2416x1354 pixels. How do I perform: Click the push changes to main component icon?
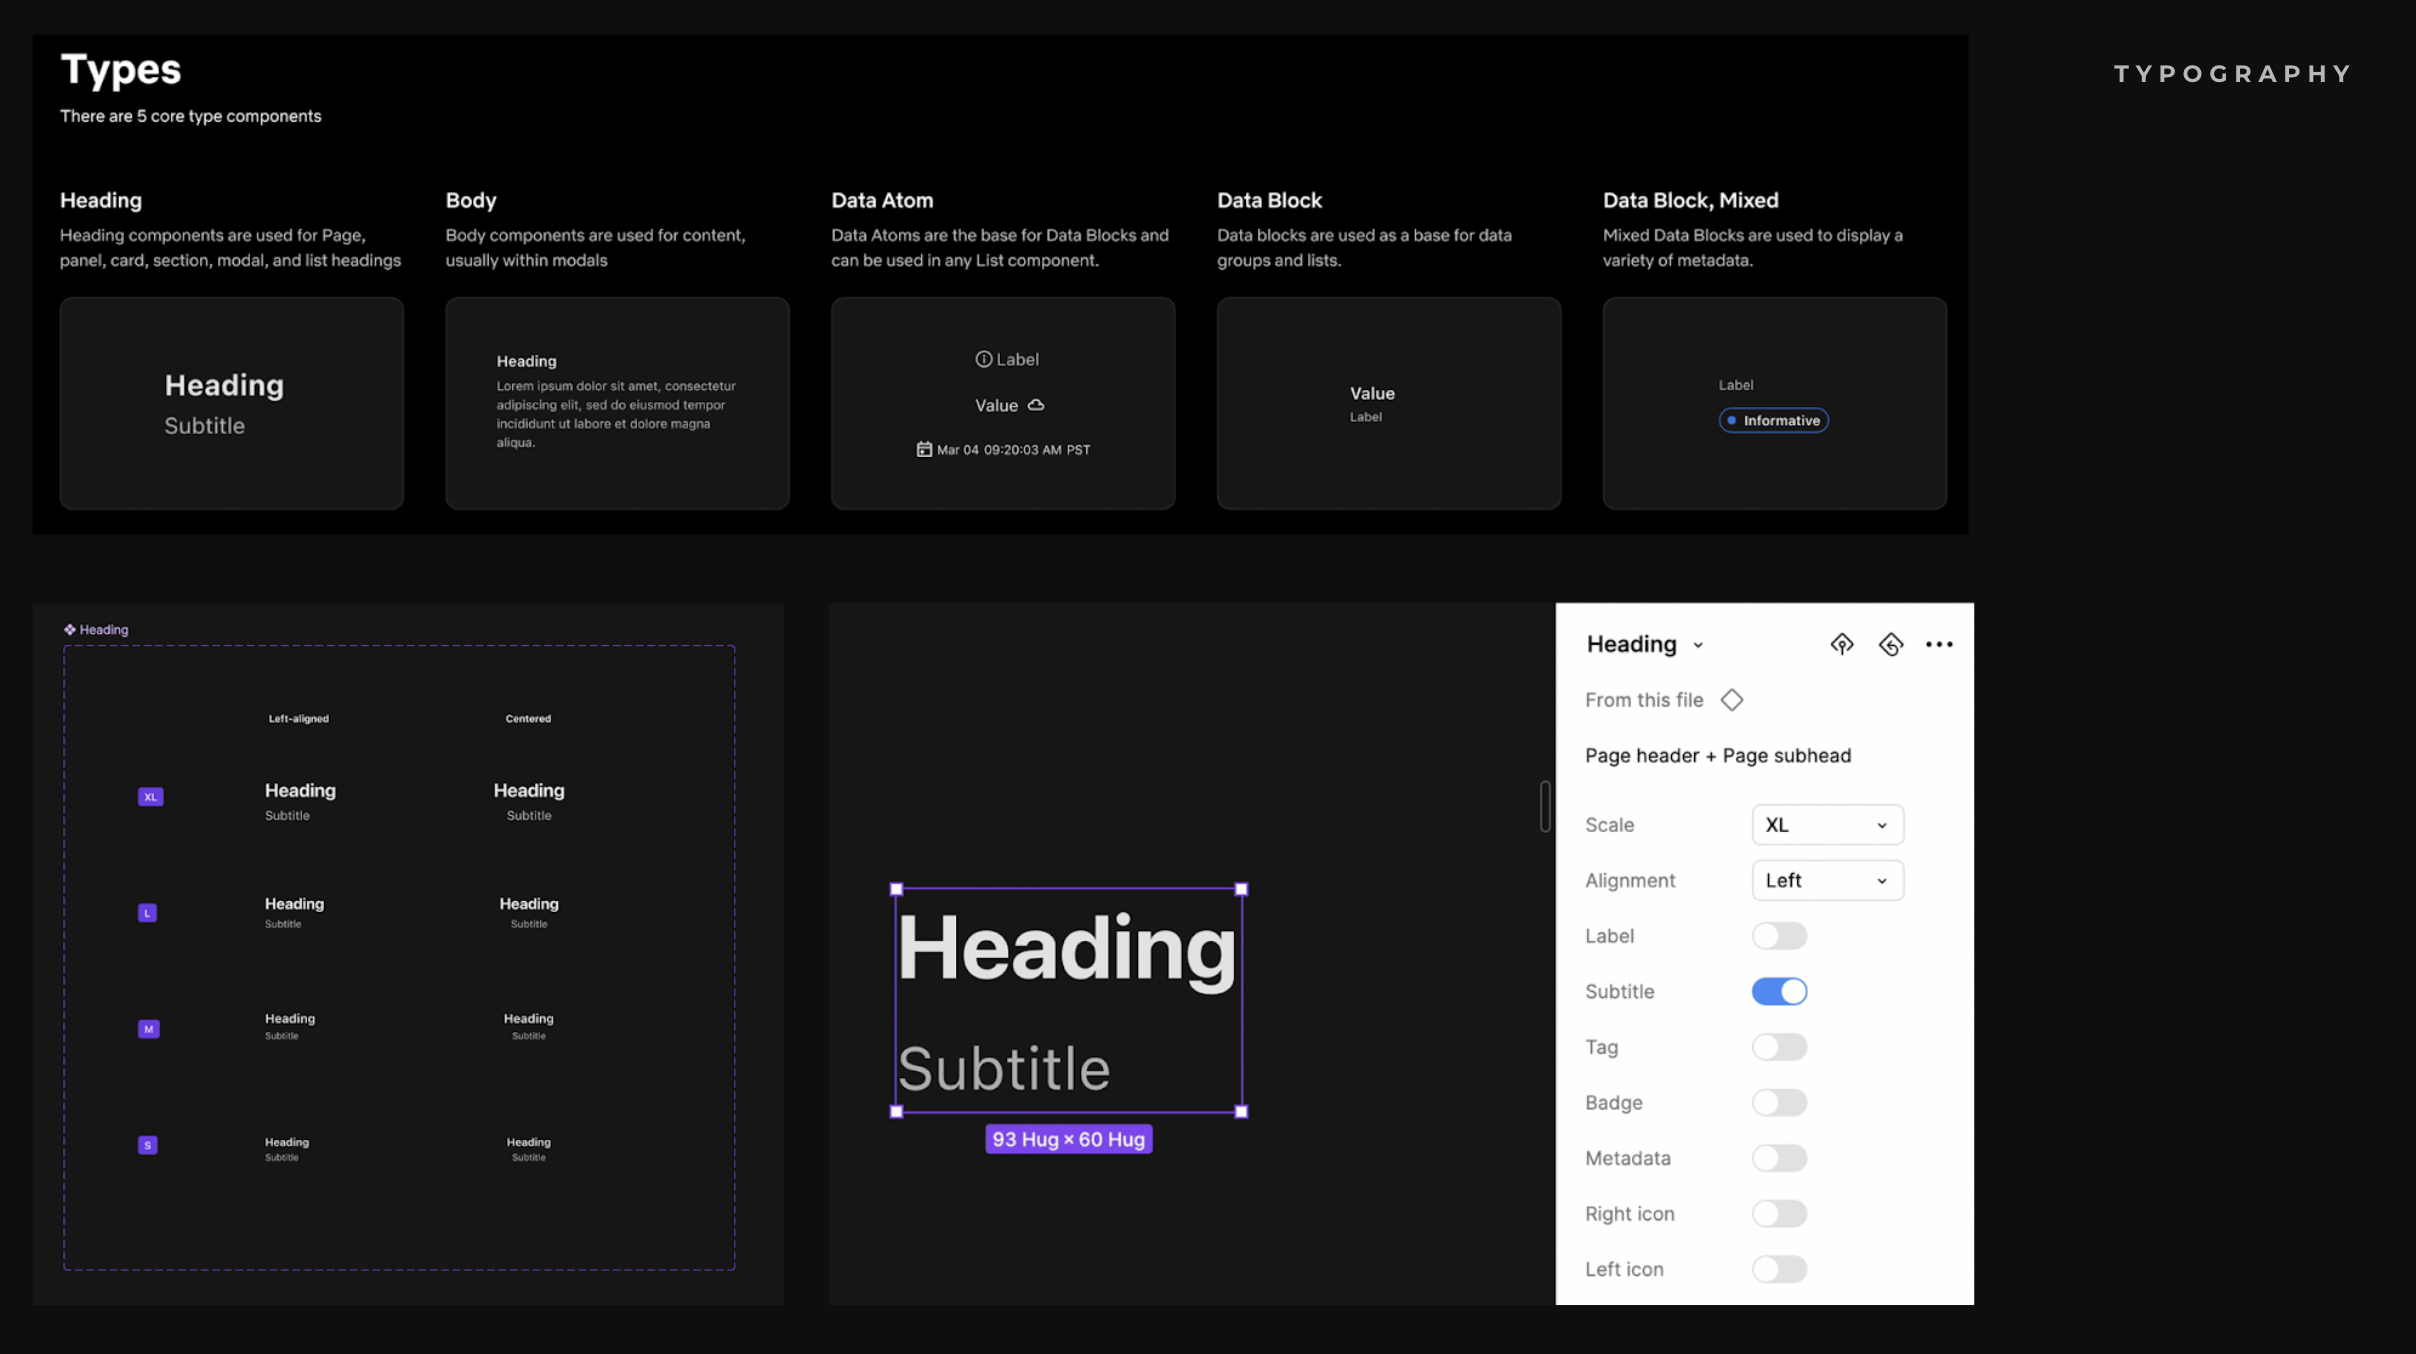coord(1841,644)
